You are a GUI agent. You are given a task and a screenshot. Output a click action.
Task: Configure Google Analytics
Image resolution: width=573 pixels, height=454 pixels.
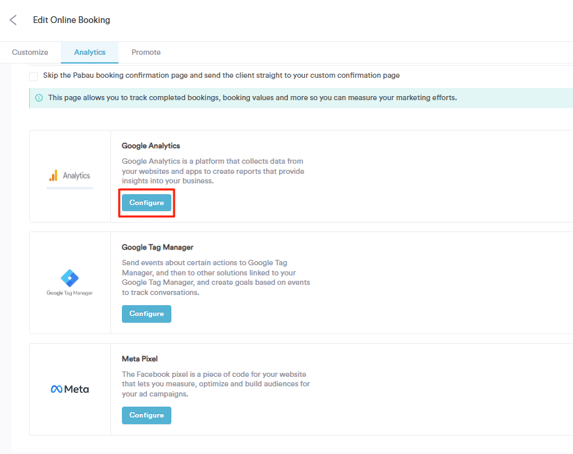click(x=147, y=203)
